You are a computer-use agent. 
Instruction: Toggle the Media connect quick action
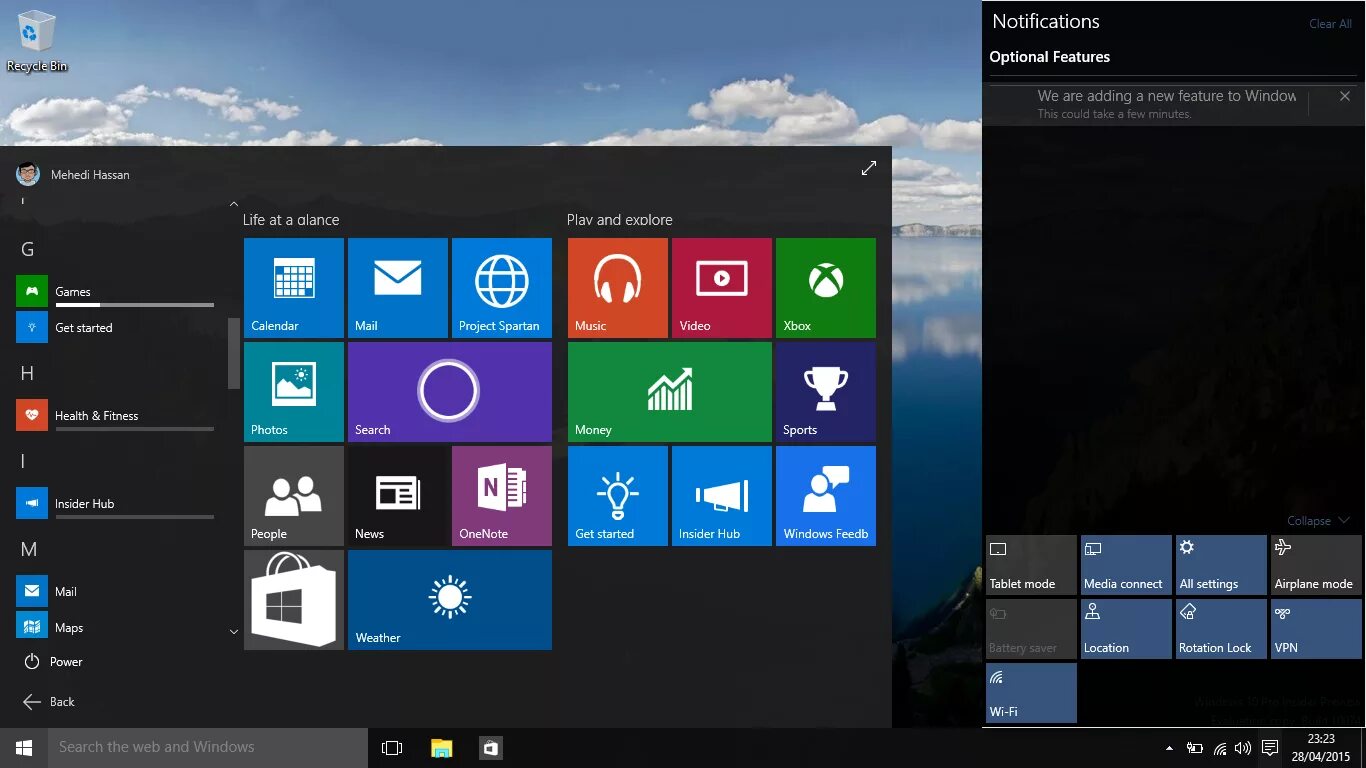tap(1126, 565)
